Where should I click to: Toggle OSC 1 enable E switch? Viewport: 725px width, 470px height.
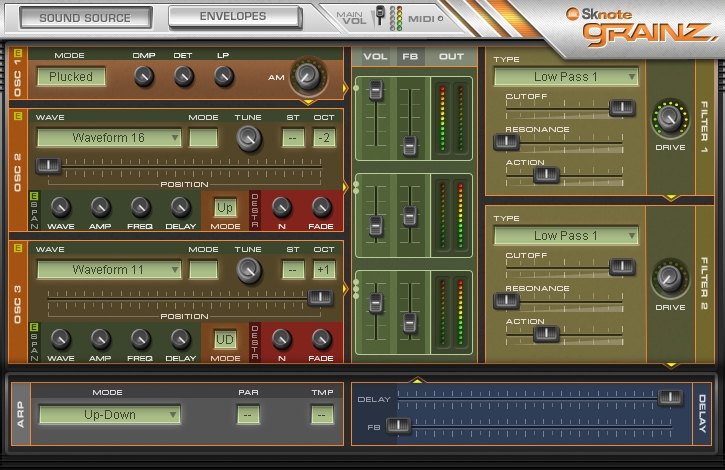click(18, 53)
